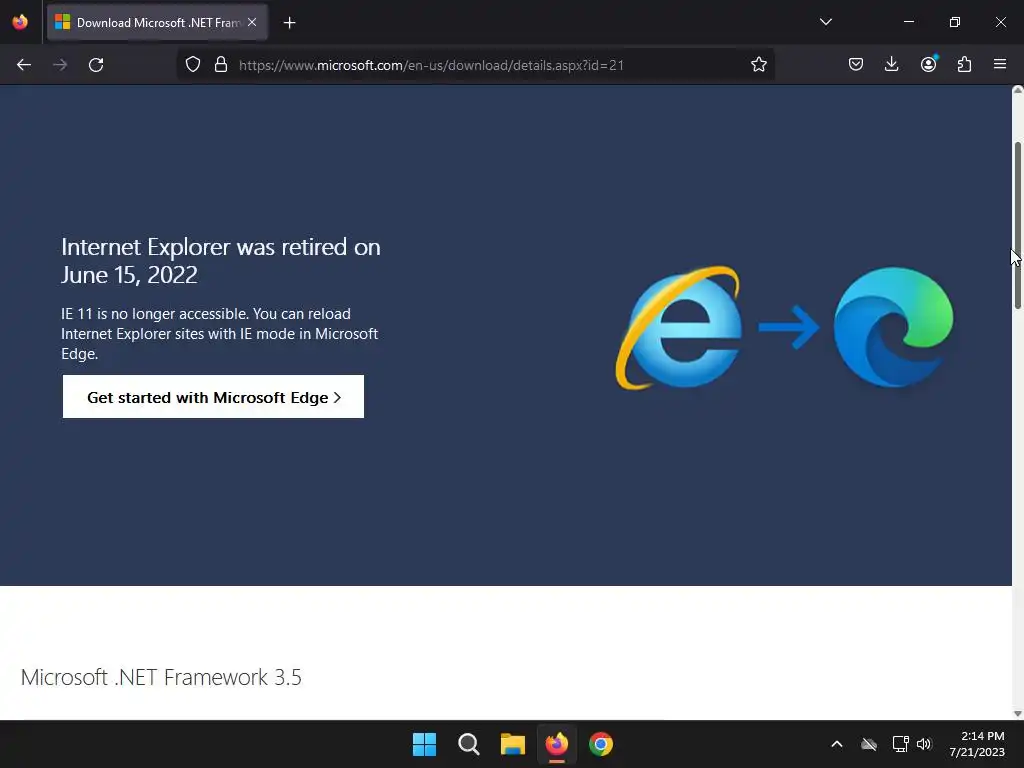Image resolution: width=1024 pixels, height=768 pixels.
Task: Restore down the Firefox window
Action: click(x=955, y=22)
